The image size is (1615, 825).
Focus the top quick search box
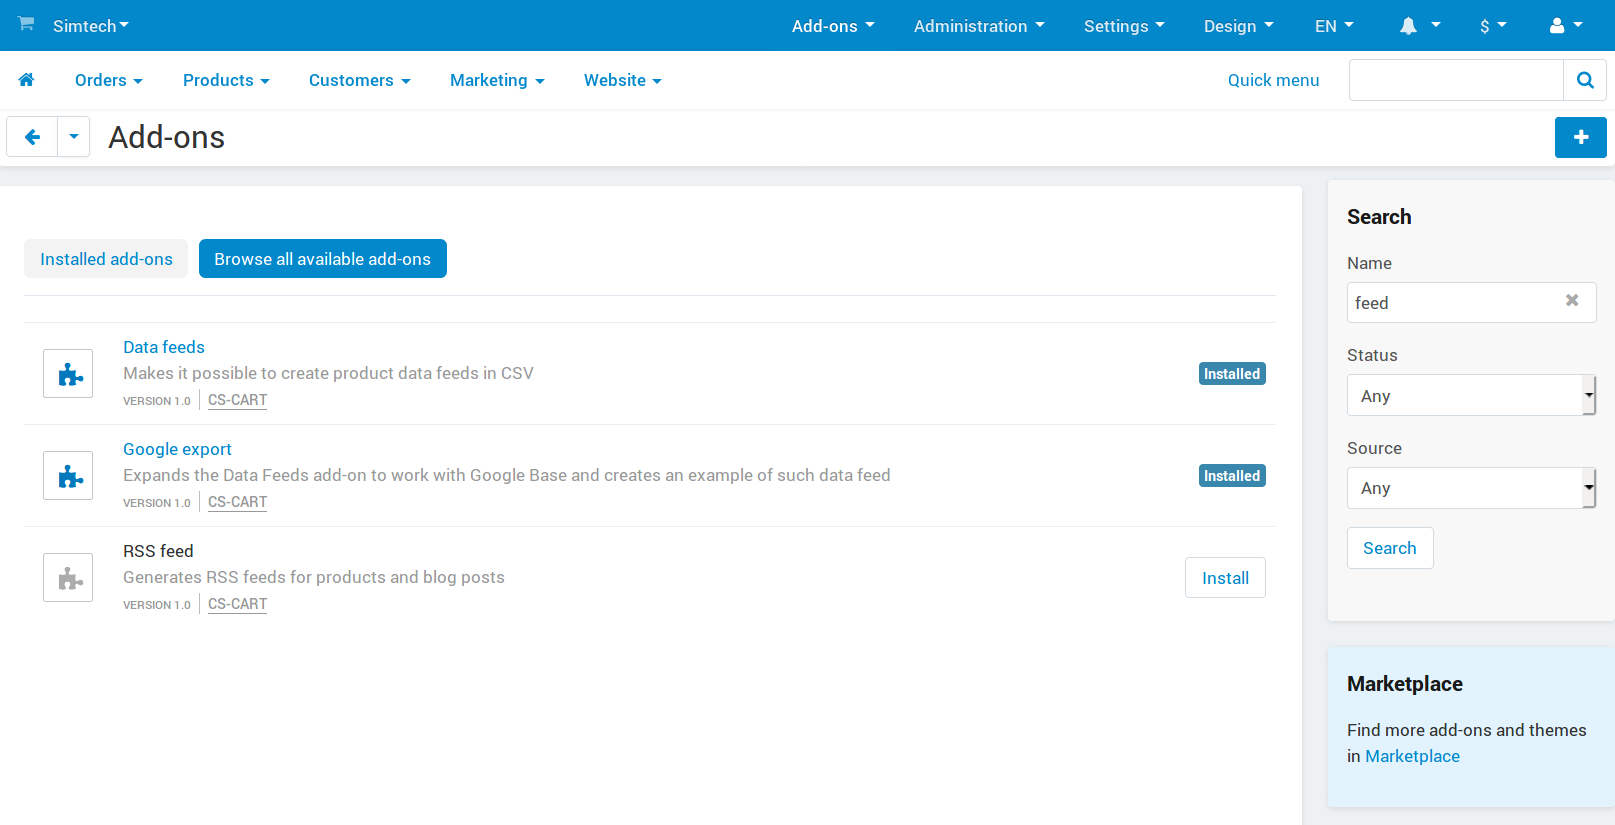click(x=1456, y=80)
